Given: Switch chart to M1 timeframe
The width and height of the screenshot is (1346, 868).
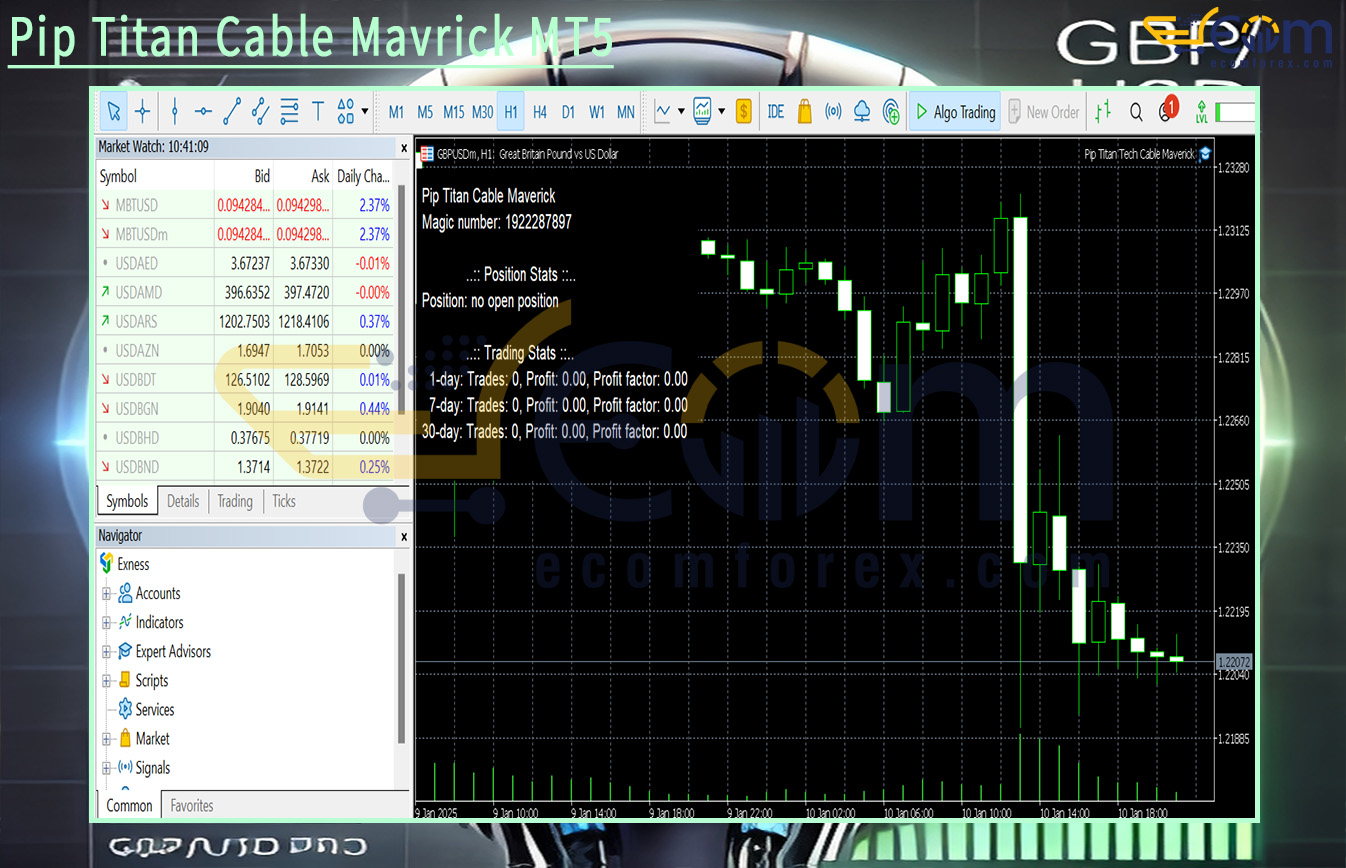Looking at the screenshot, I should click(397, 112).
